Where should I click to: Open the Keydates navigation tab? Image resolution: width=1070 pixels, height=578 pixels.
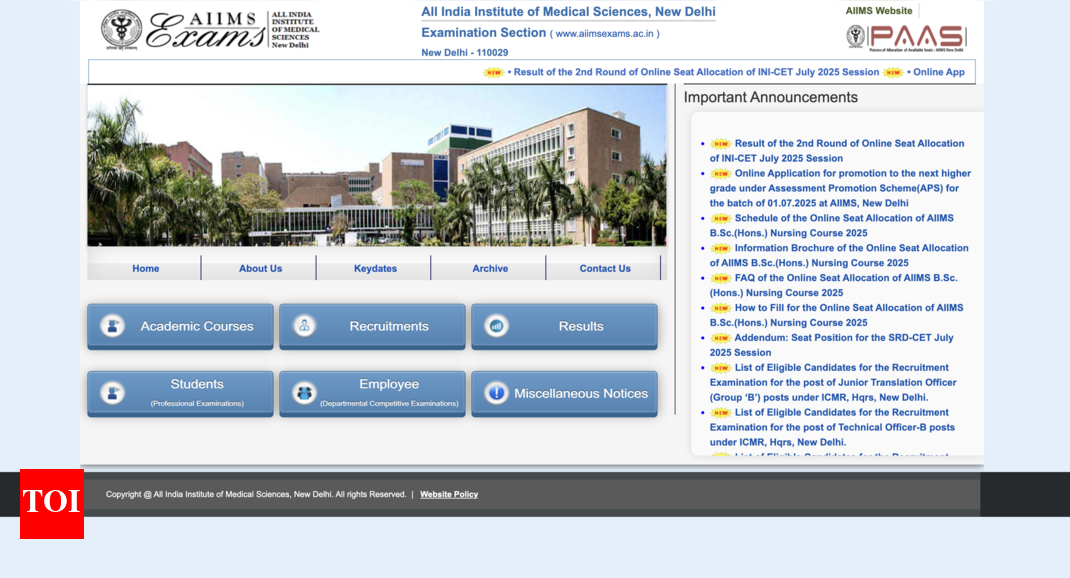375,268
